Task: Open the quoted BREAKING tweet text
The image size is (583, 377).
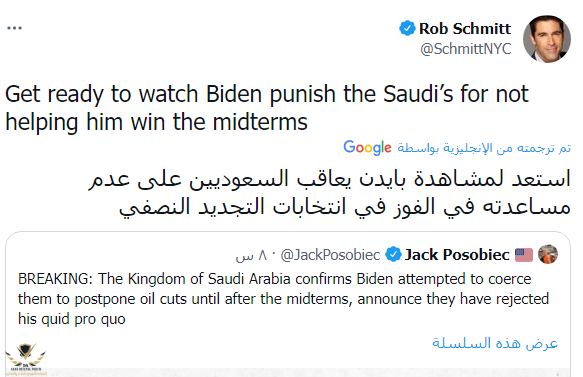Action: click(x=283, y=299)
